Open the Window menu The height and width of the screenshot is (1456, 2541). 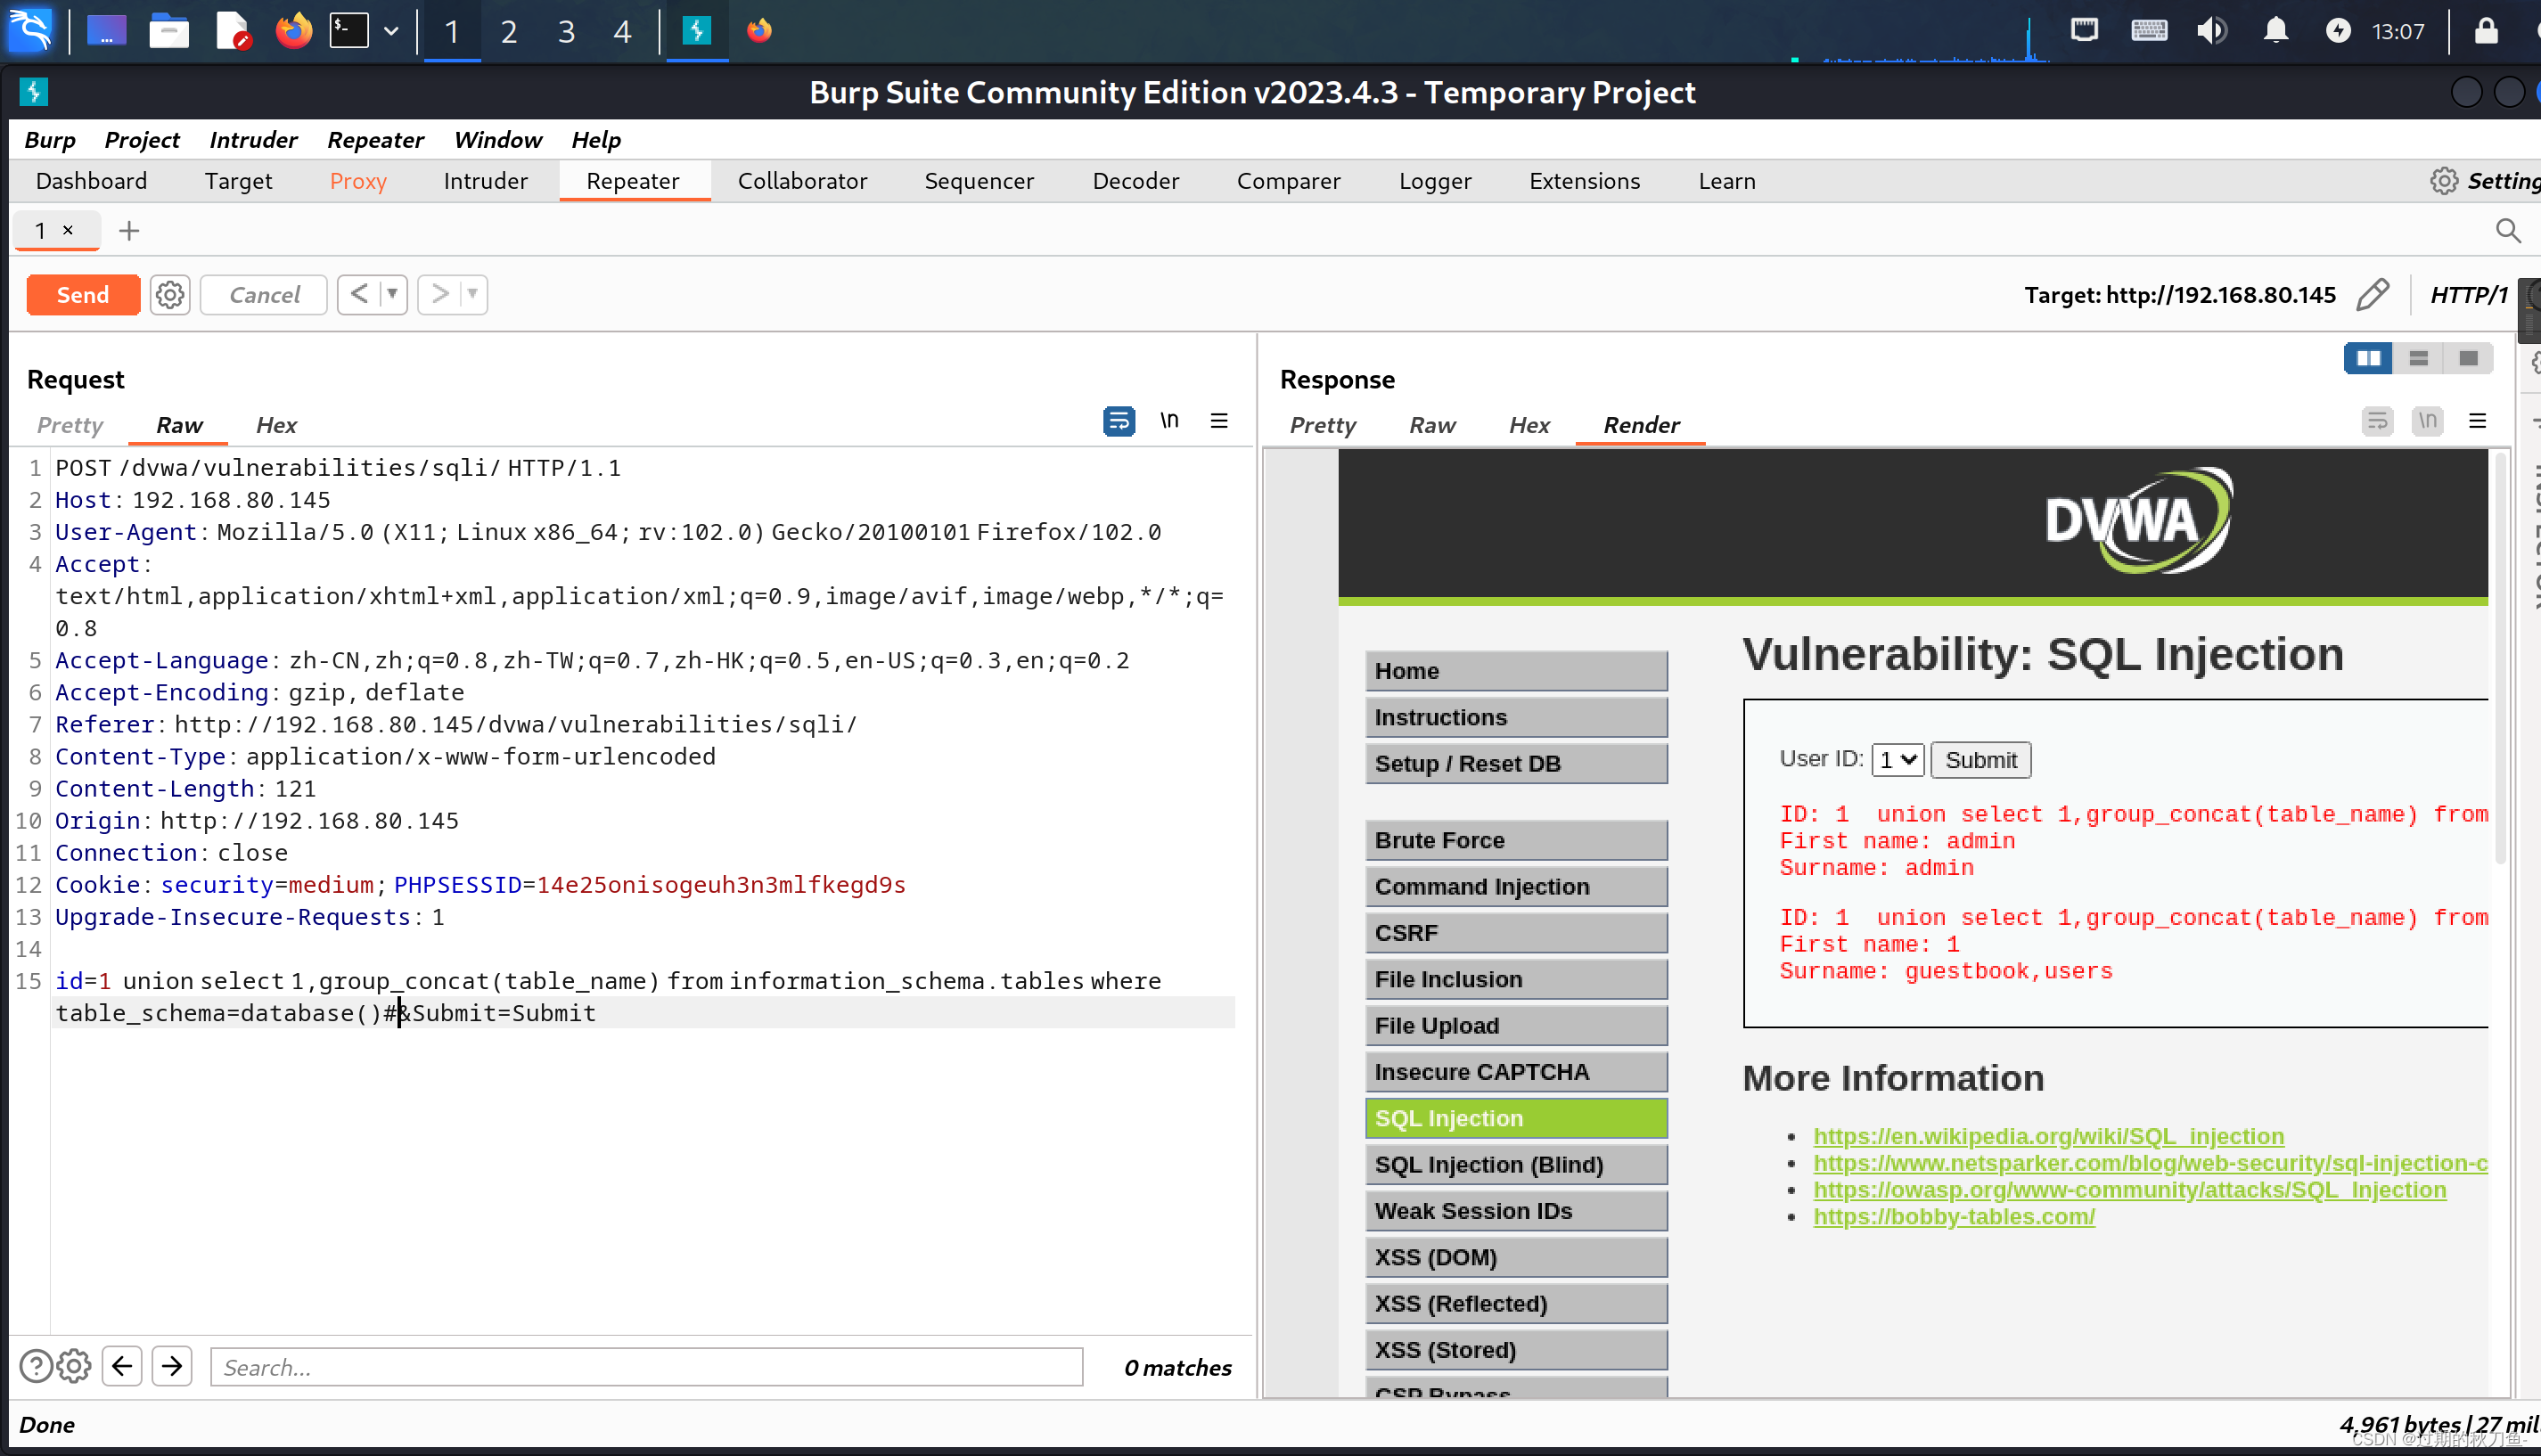[x=498, y=140]
